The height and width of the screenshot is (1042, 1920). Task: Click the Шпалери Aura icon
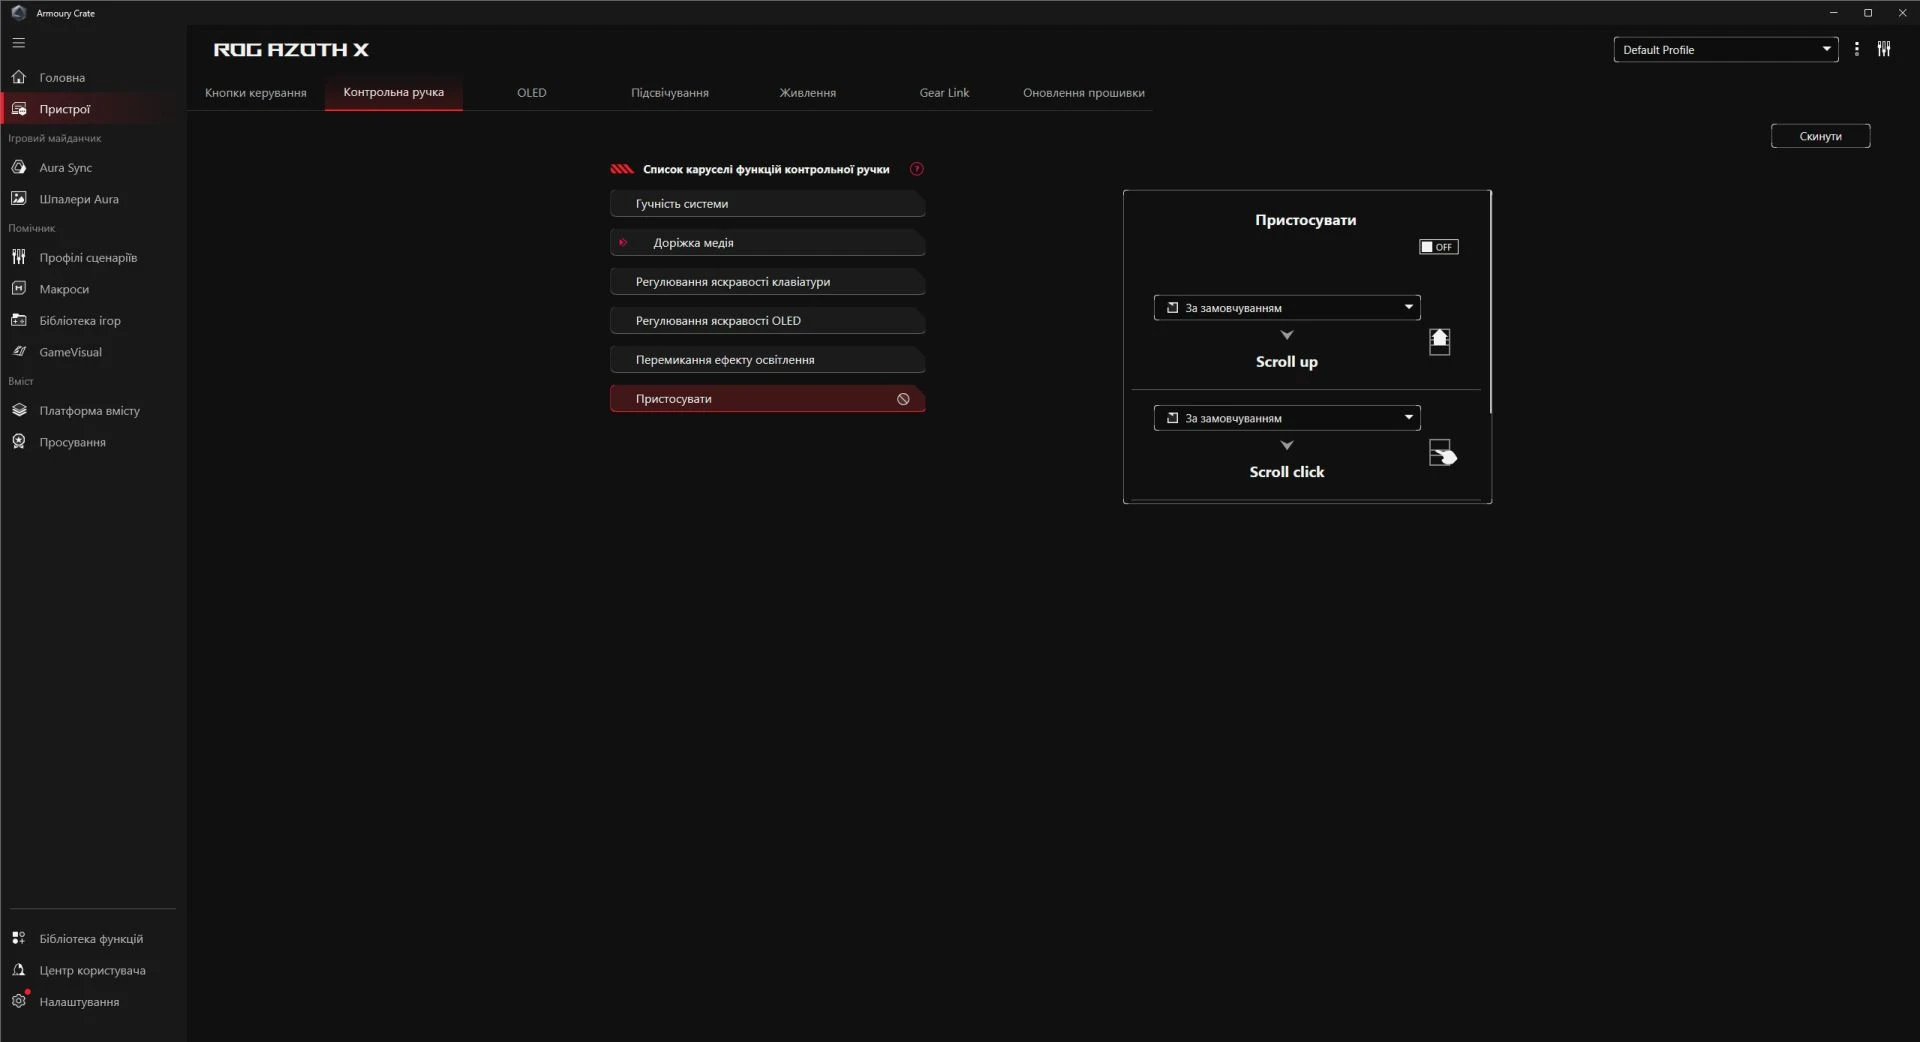tap(18, 199)
